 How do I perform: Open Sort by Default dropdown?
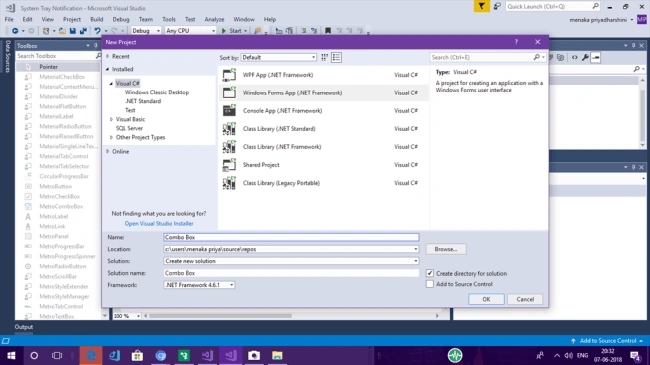click(278, 58)
